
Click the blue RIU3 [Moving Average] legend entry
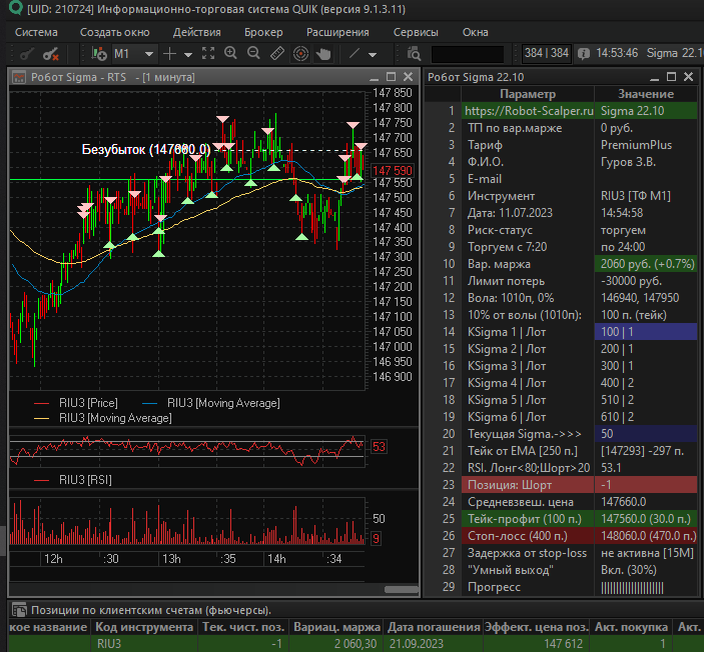(211, 403)
